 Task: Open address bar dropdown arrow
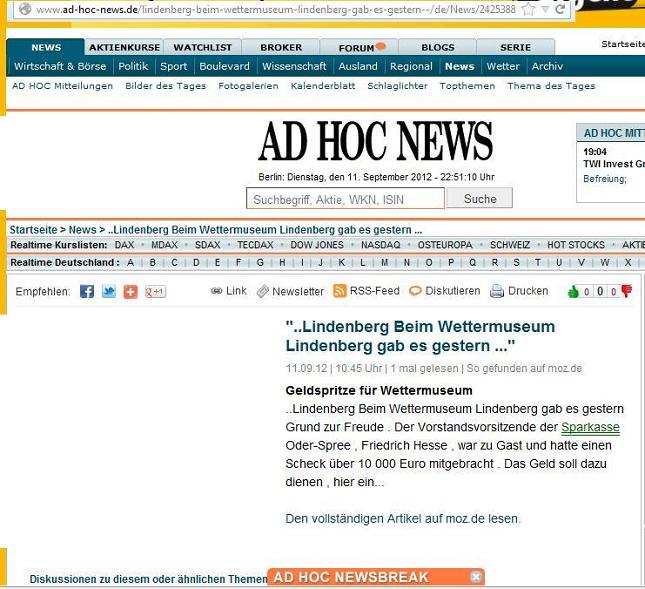(x=545, y=9)
